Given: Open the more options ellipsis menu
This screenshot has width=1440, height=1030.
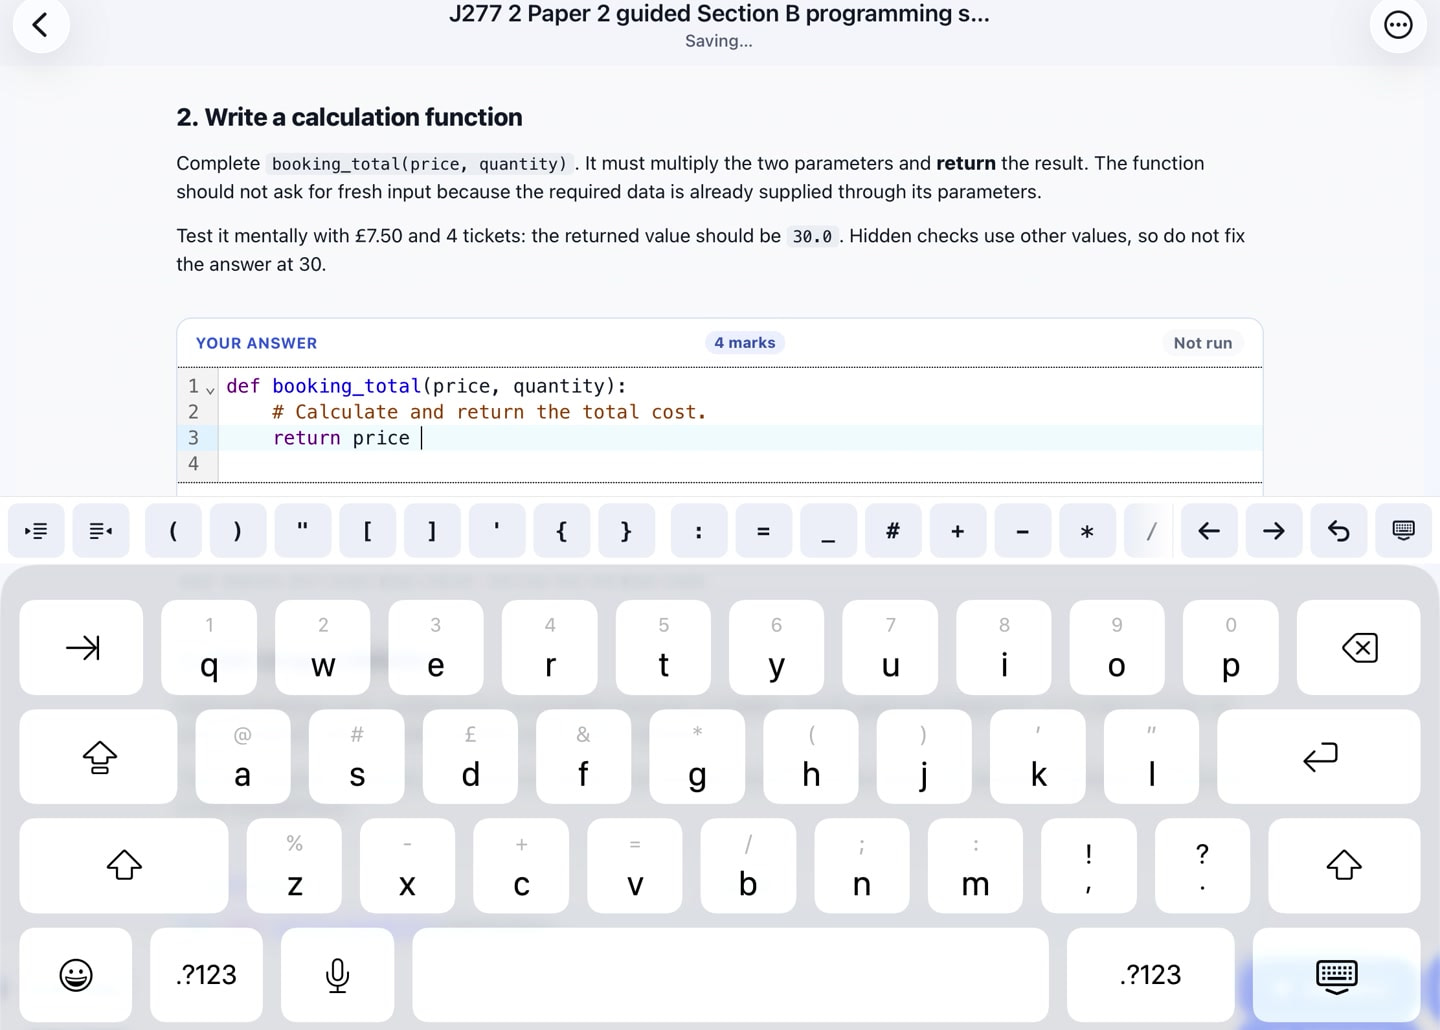Looking at the screenshot, I should pyautogui.click(x=1398, y=24).
